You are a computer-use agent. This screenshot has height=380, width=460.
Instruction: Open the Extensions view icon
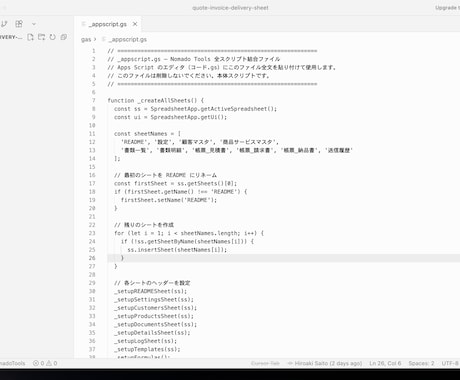19,24
